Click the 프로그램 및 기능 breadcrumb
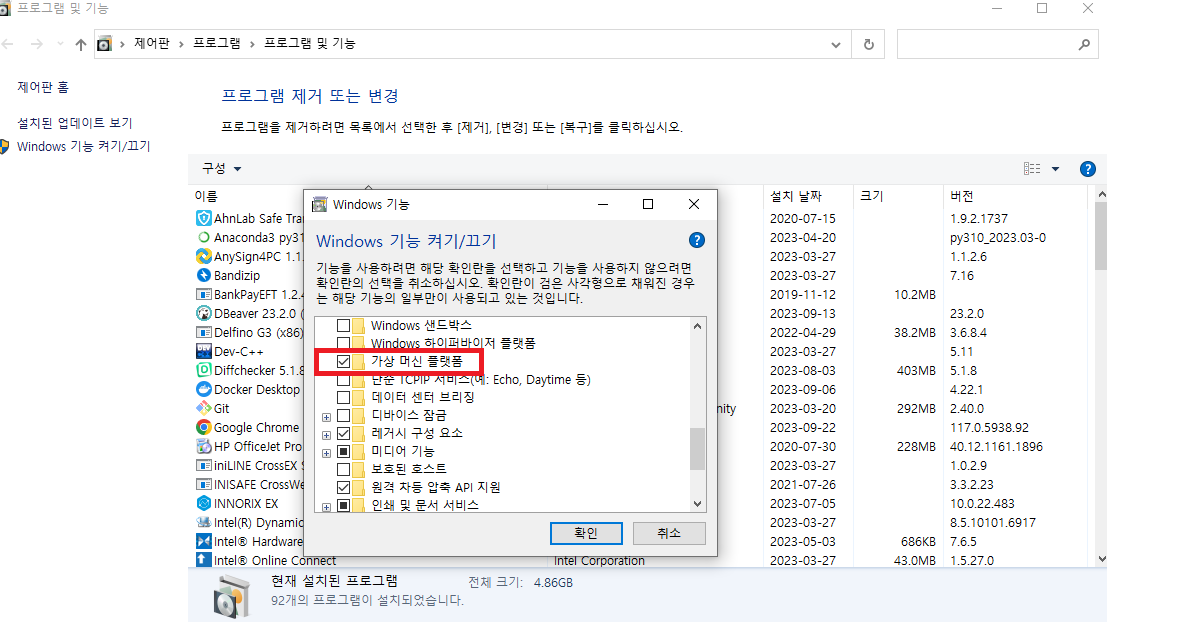 pos(310,44)
